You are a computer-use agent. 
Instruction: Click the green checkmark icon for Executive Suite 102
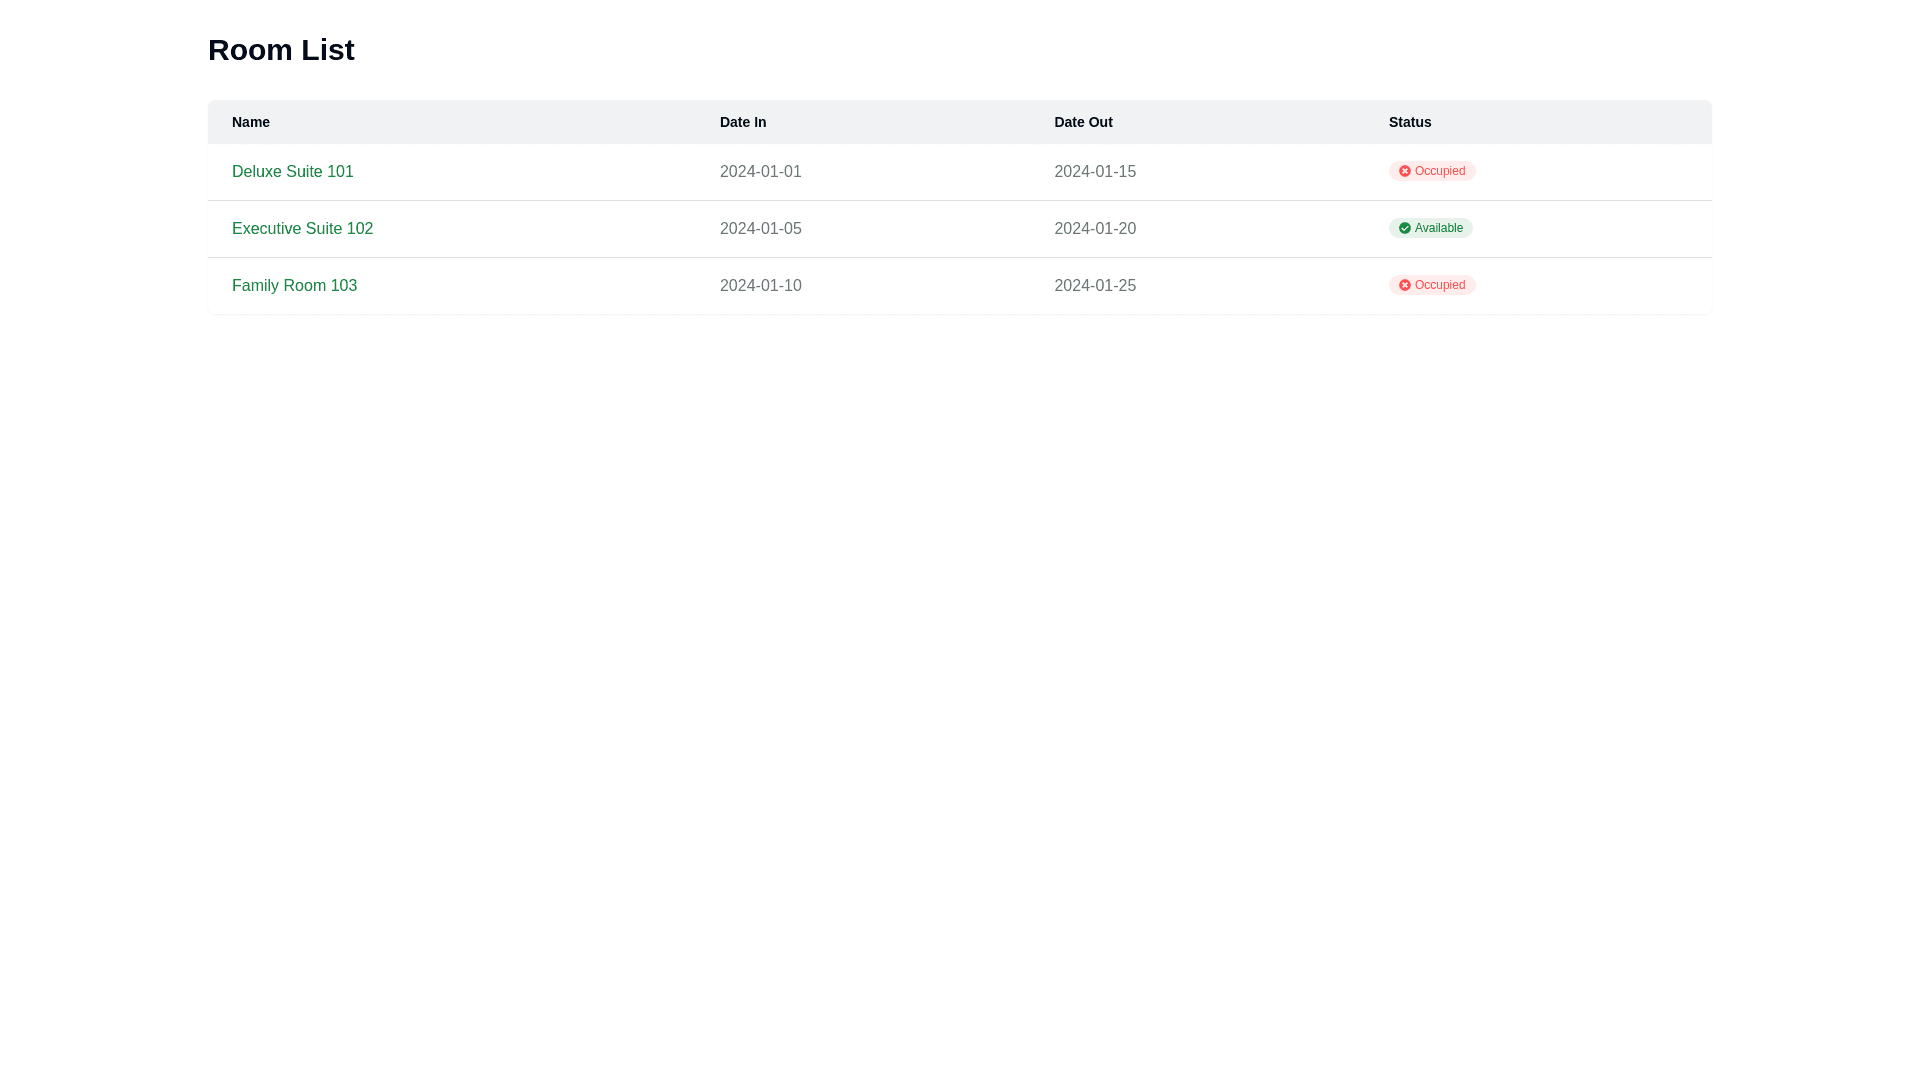tap(1404, 228)
